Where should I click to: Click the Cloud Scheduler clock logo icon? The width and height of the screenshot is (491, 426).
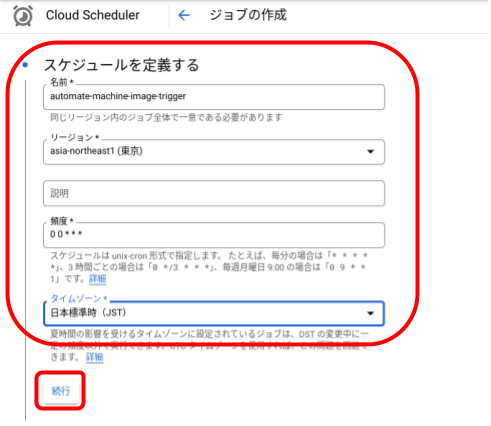[x=23, y=15]
